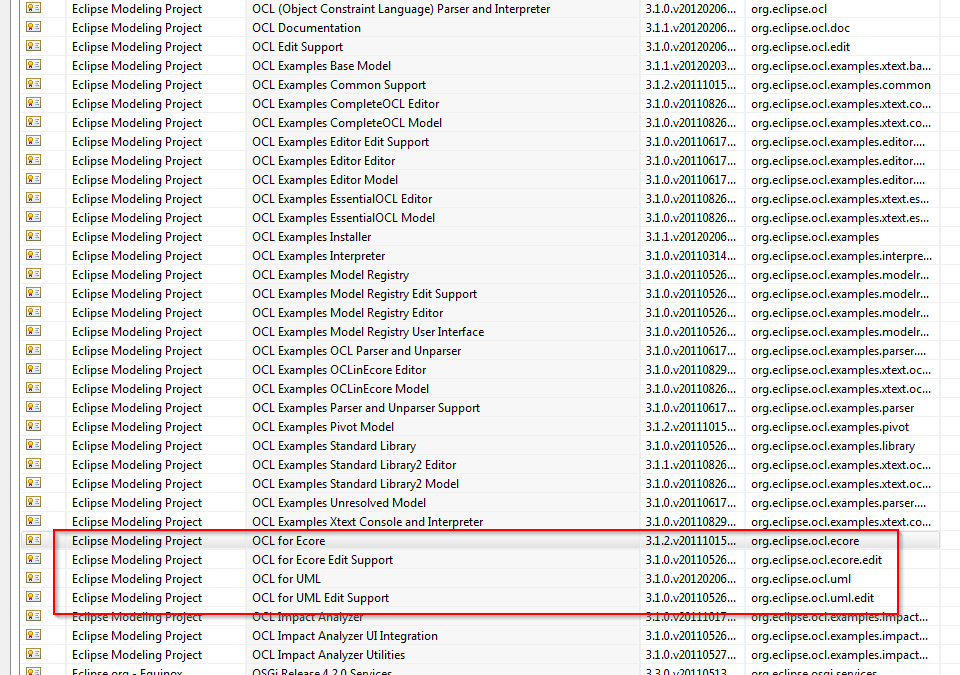
Task: Click the name 'OCL Impact Analyzer Utilities'
Action: [x=329, y=655]
